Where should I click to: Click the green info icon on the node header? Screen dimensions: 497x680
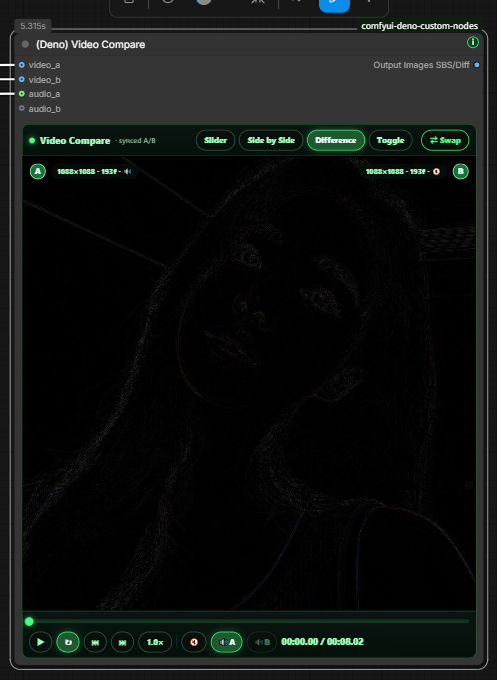click(472, 42)
